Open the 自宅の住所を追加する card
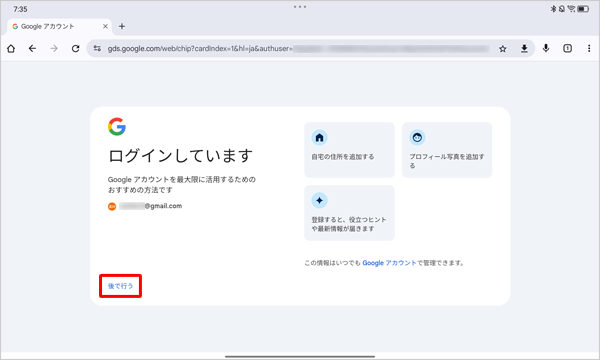The height and width of the screenshot is (360, 600). 349,150
